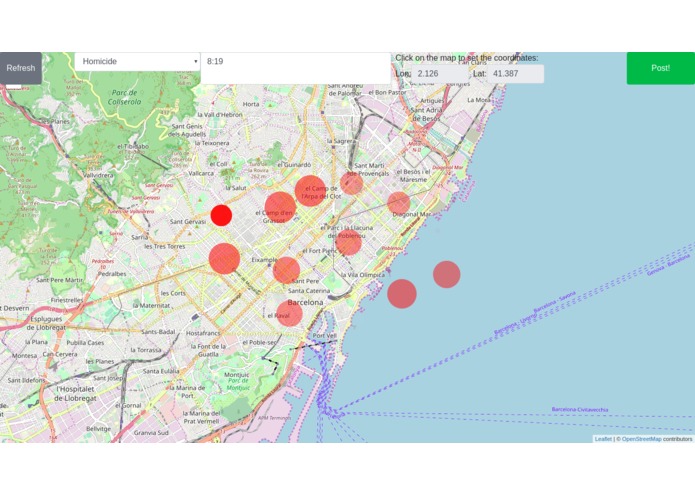Screen dimensions: 695x494
Task: Click the large red circle left of Eixample
Action: 224,258
